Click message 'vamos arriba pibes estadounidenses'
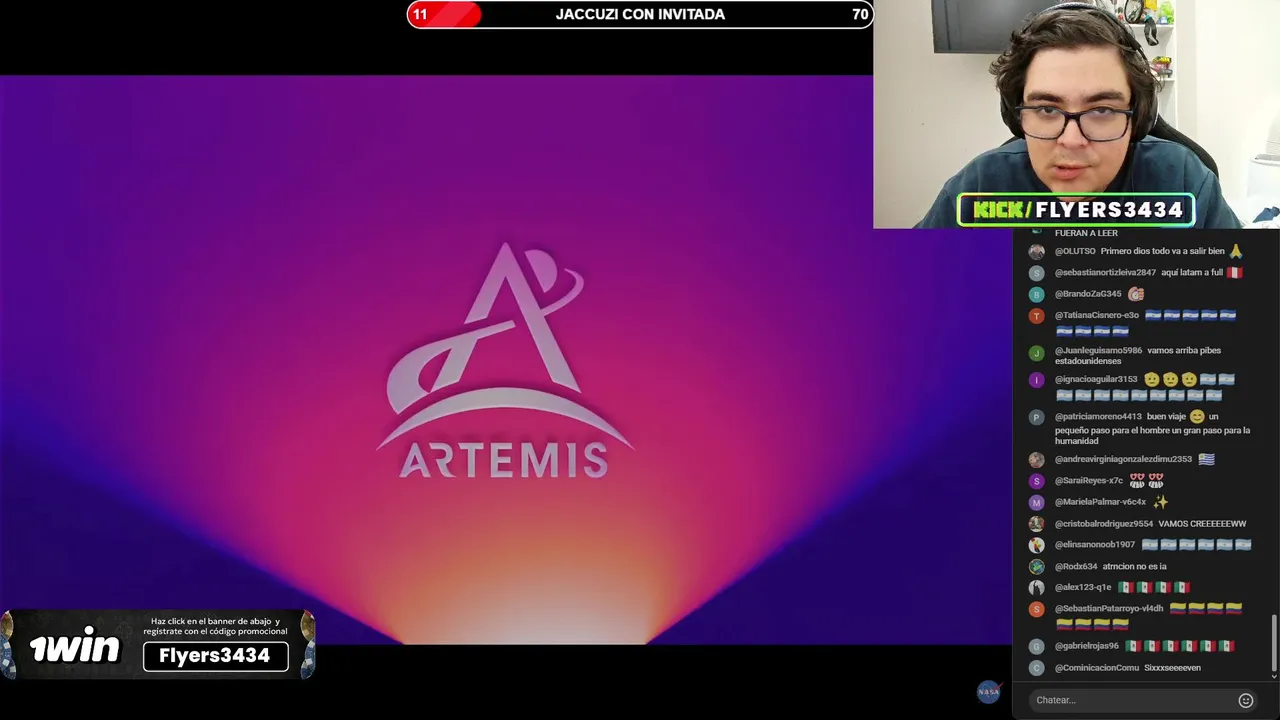 pos(1138,356)
